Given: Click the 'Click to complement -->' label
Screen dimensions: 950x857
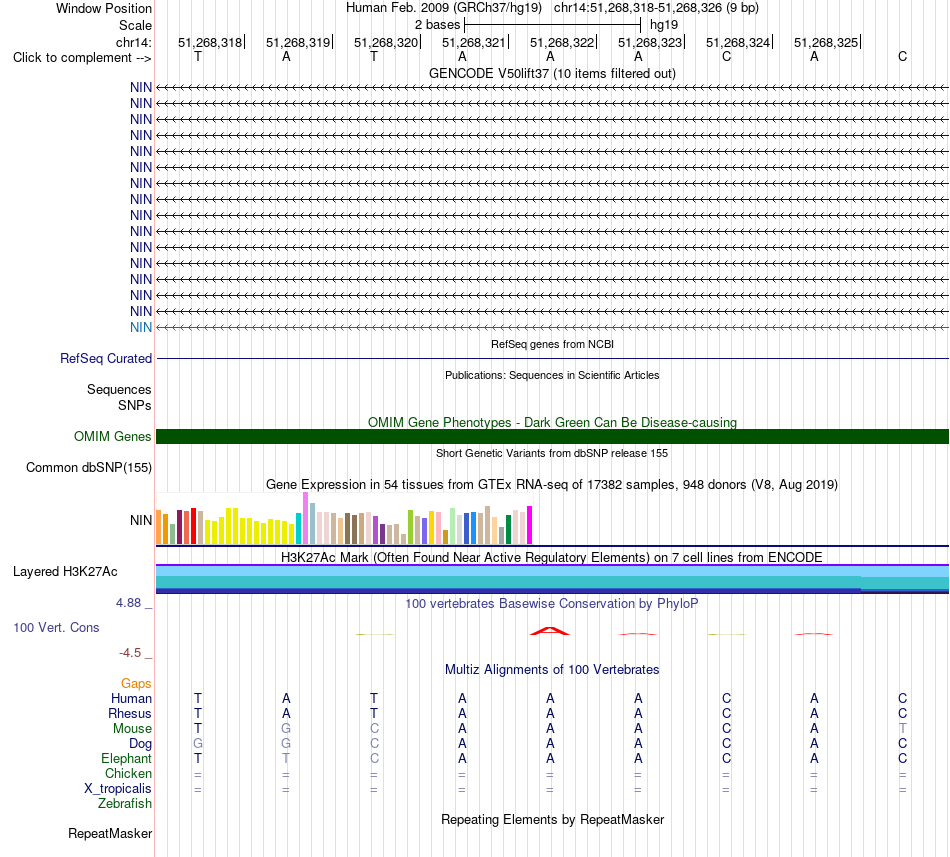Looking at the screenshot, I should click(82, 58).
